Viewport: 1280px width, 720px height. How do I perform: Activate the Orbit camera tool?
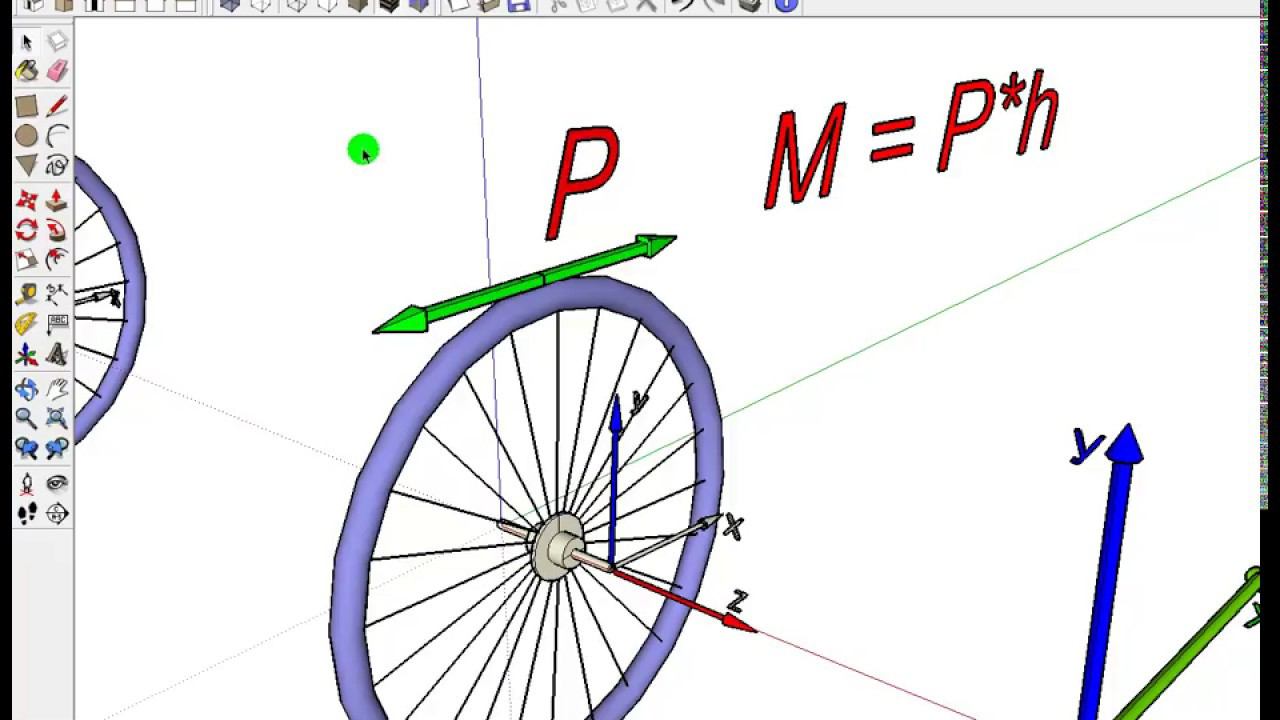coord(27,389)
